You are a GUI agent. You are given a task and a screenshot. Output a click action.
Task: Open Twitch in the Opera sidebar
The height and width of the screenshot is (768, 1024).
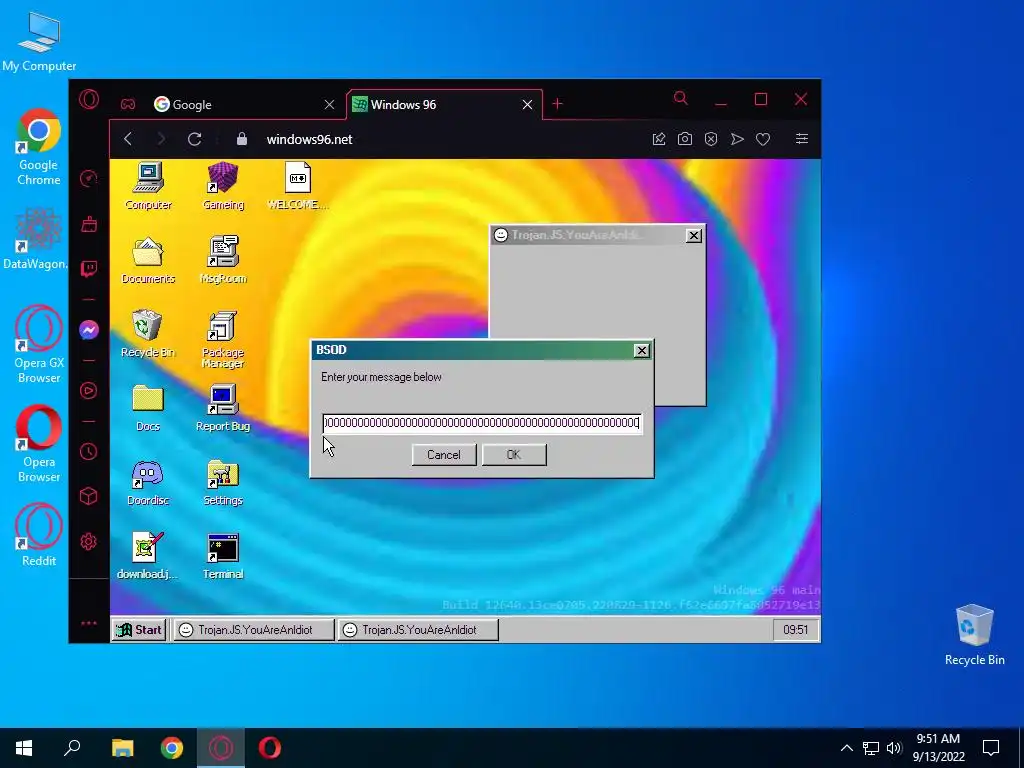point(89,268)
